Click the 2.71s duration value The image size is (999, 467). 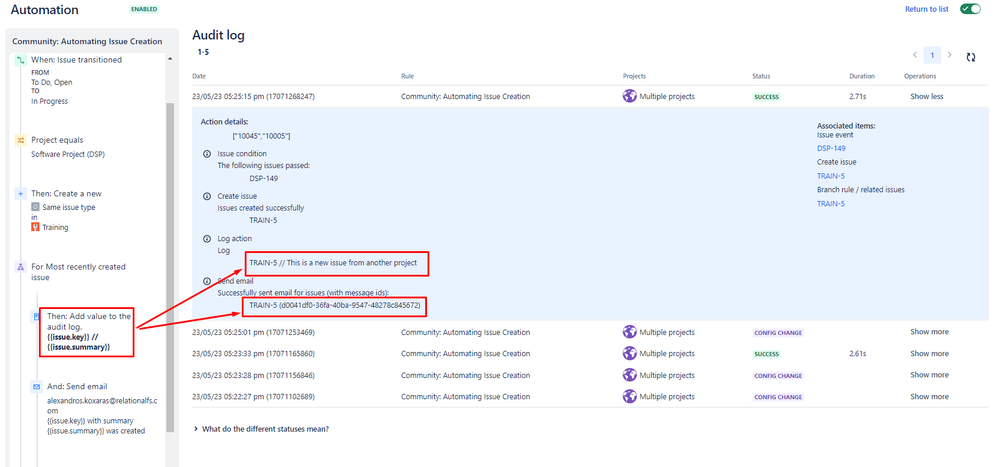(x=858, y=97)
